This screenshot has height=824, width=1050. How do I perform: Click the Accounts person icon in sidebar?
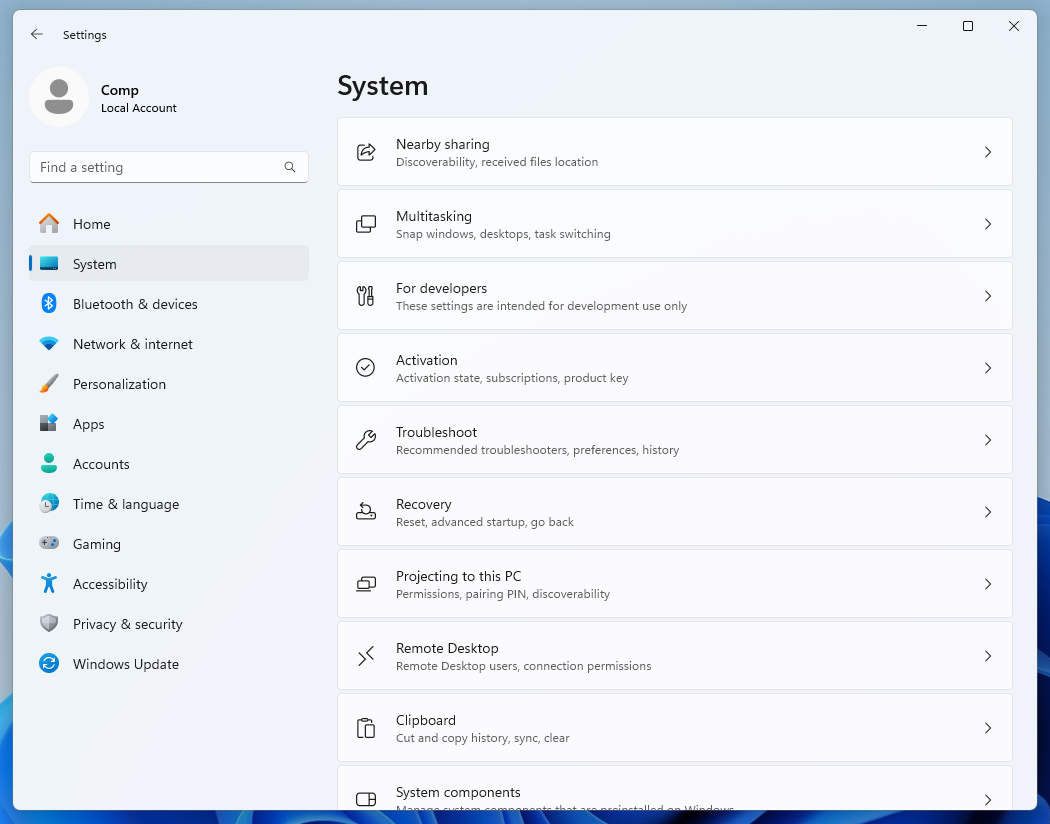click(x=49, y=463)
